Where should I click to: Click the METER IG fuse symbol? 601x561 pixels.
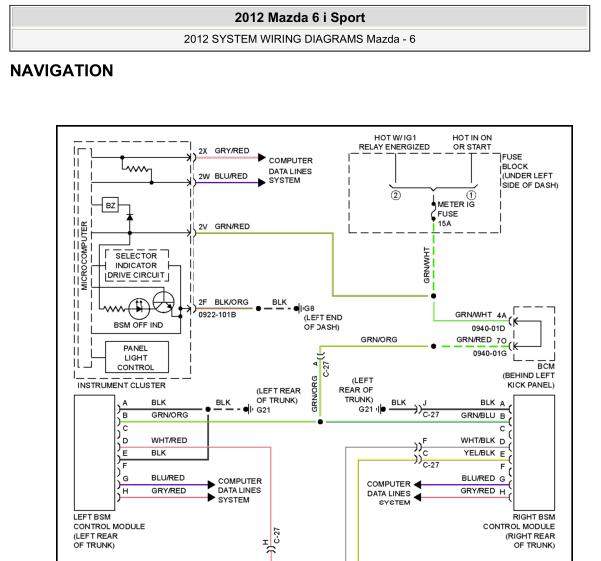coord(434,212)
